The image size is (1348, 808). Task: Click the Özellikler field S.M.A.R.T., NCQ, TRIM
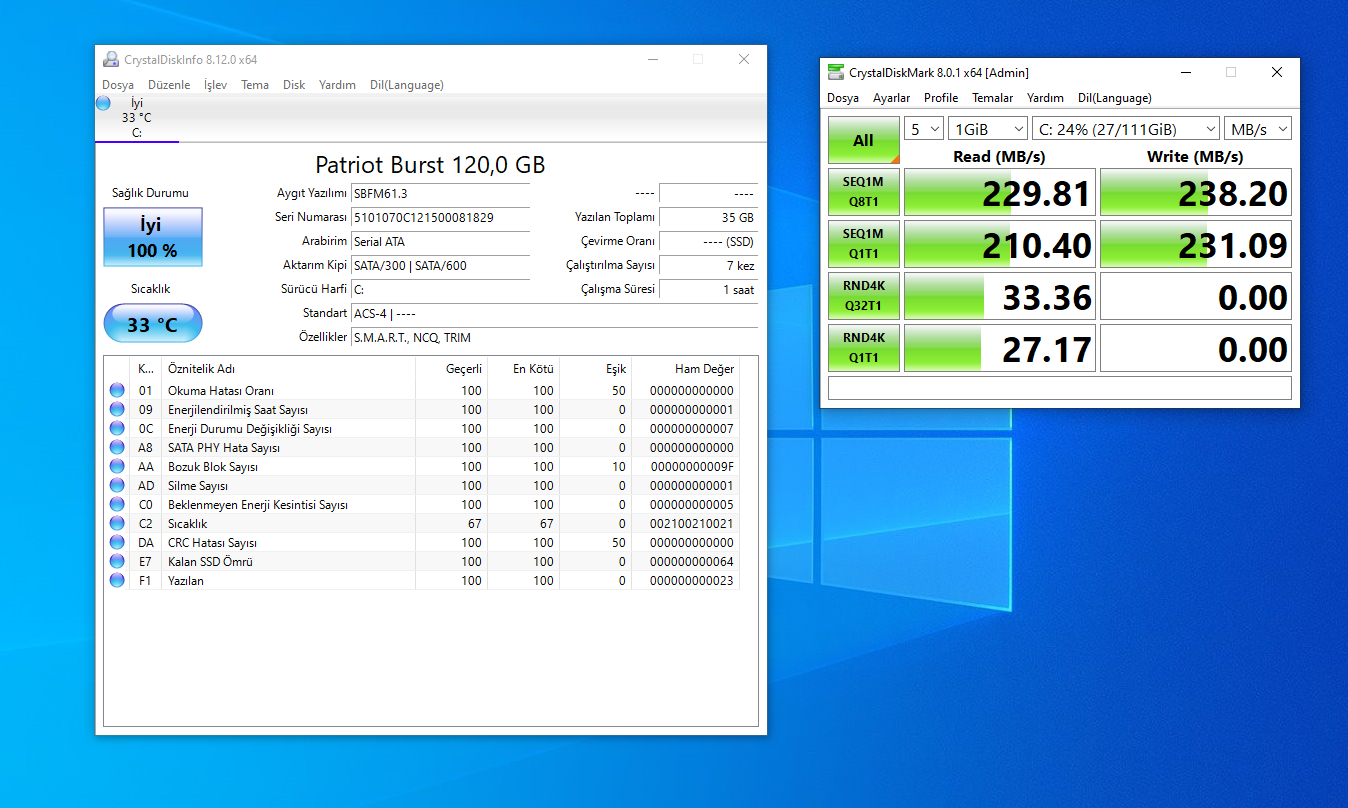point(554,337)
